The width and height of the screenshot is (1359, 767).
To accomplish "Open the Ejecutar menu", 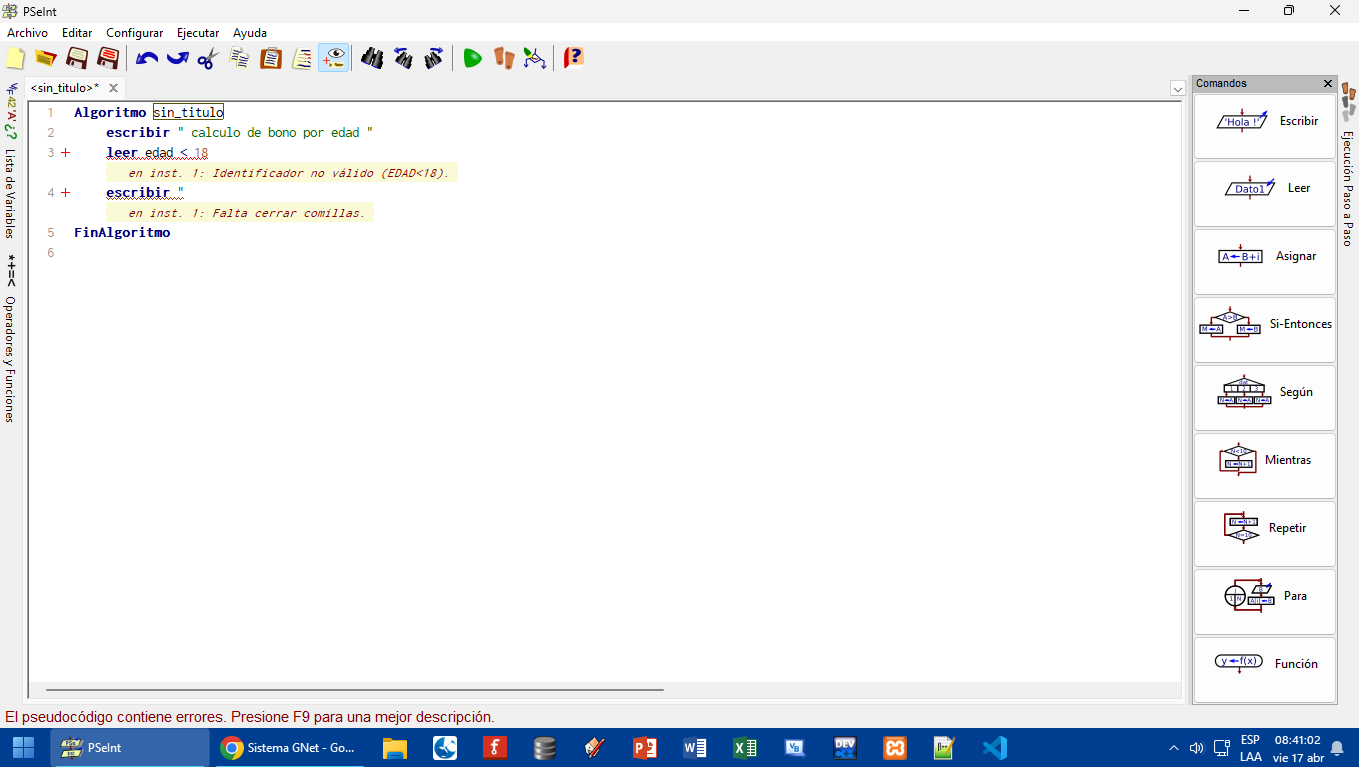I will pos(198,33).
